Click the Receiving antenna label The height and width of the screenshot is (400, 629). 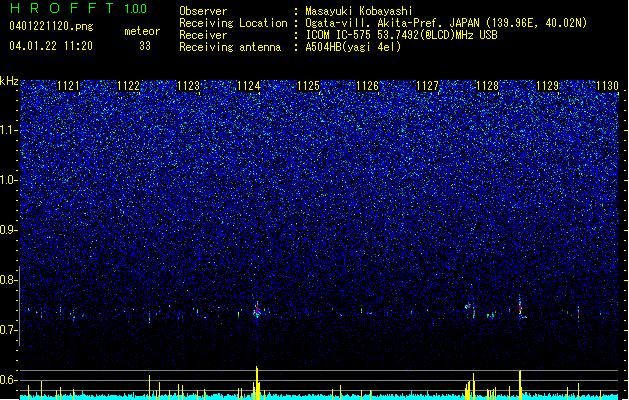point(230,47)
